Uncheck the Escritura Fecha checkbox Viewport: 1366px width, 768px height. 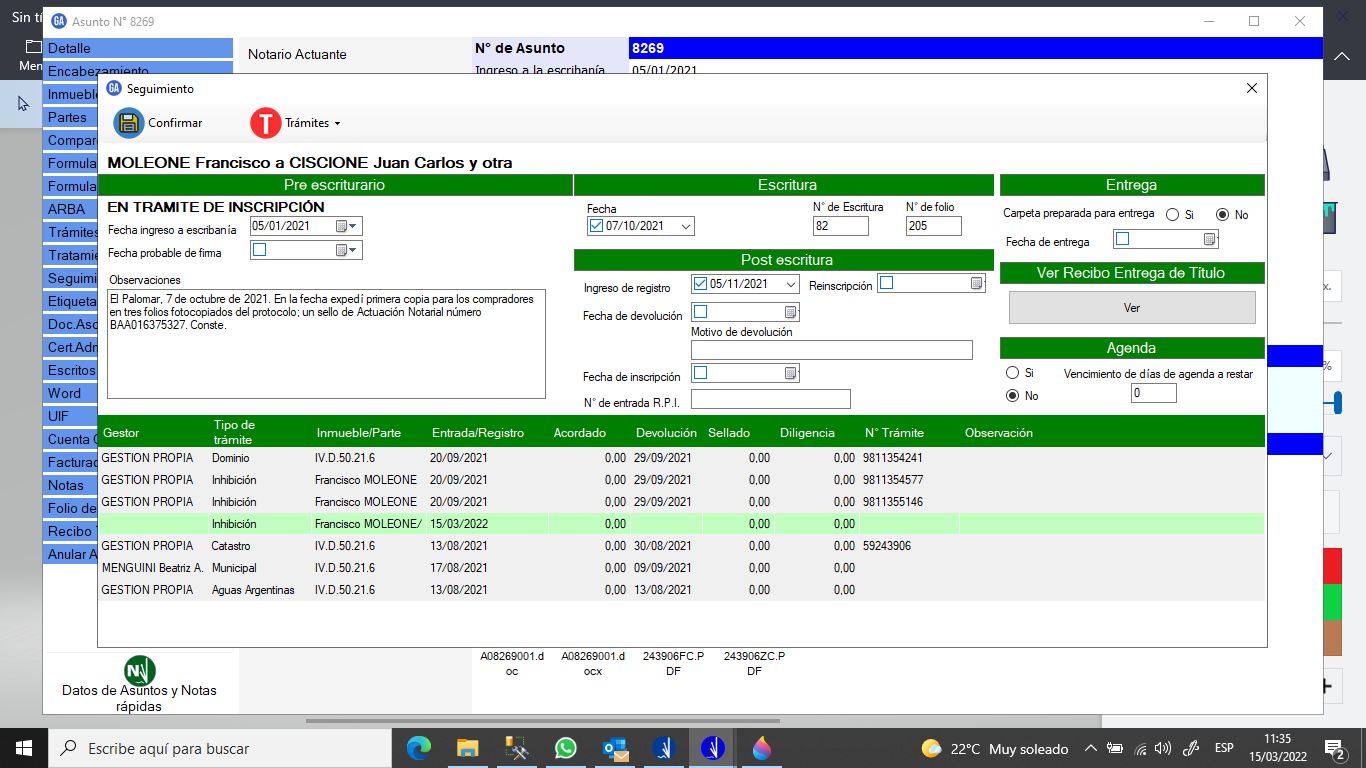coord(597,226)
